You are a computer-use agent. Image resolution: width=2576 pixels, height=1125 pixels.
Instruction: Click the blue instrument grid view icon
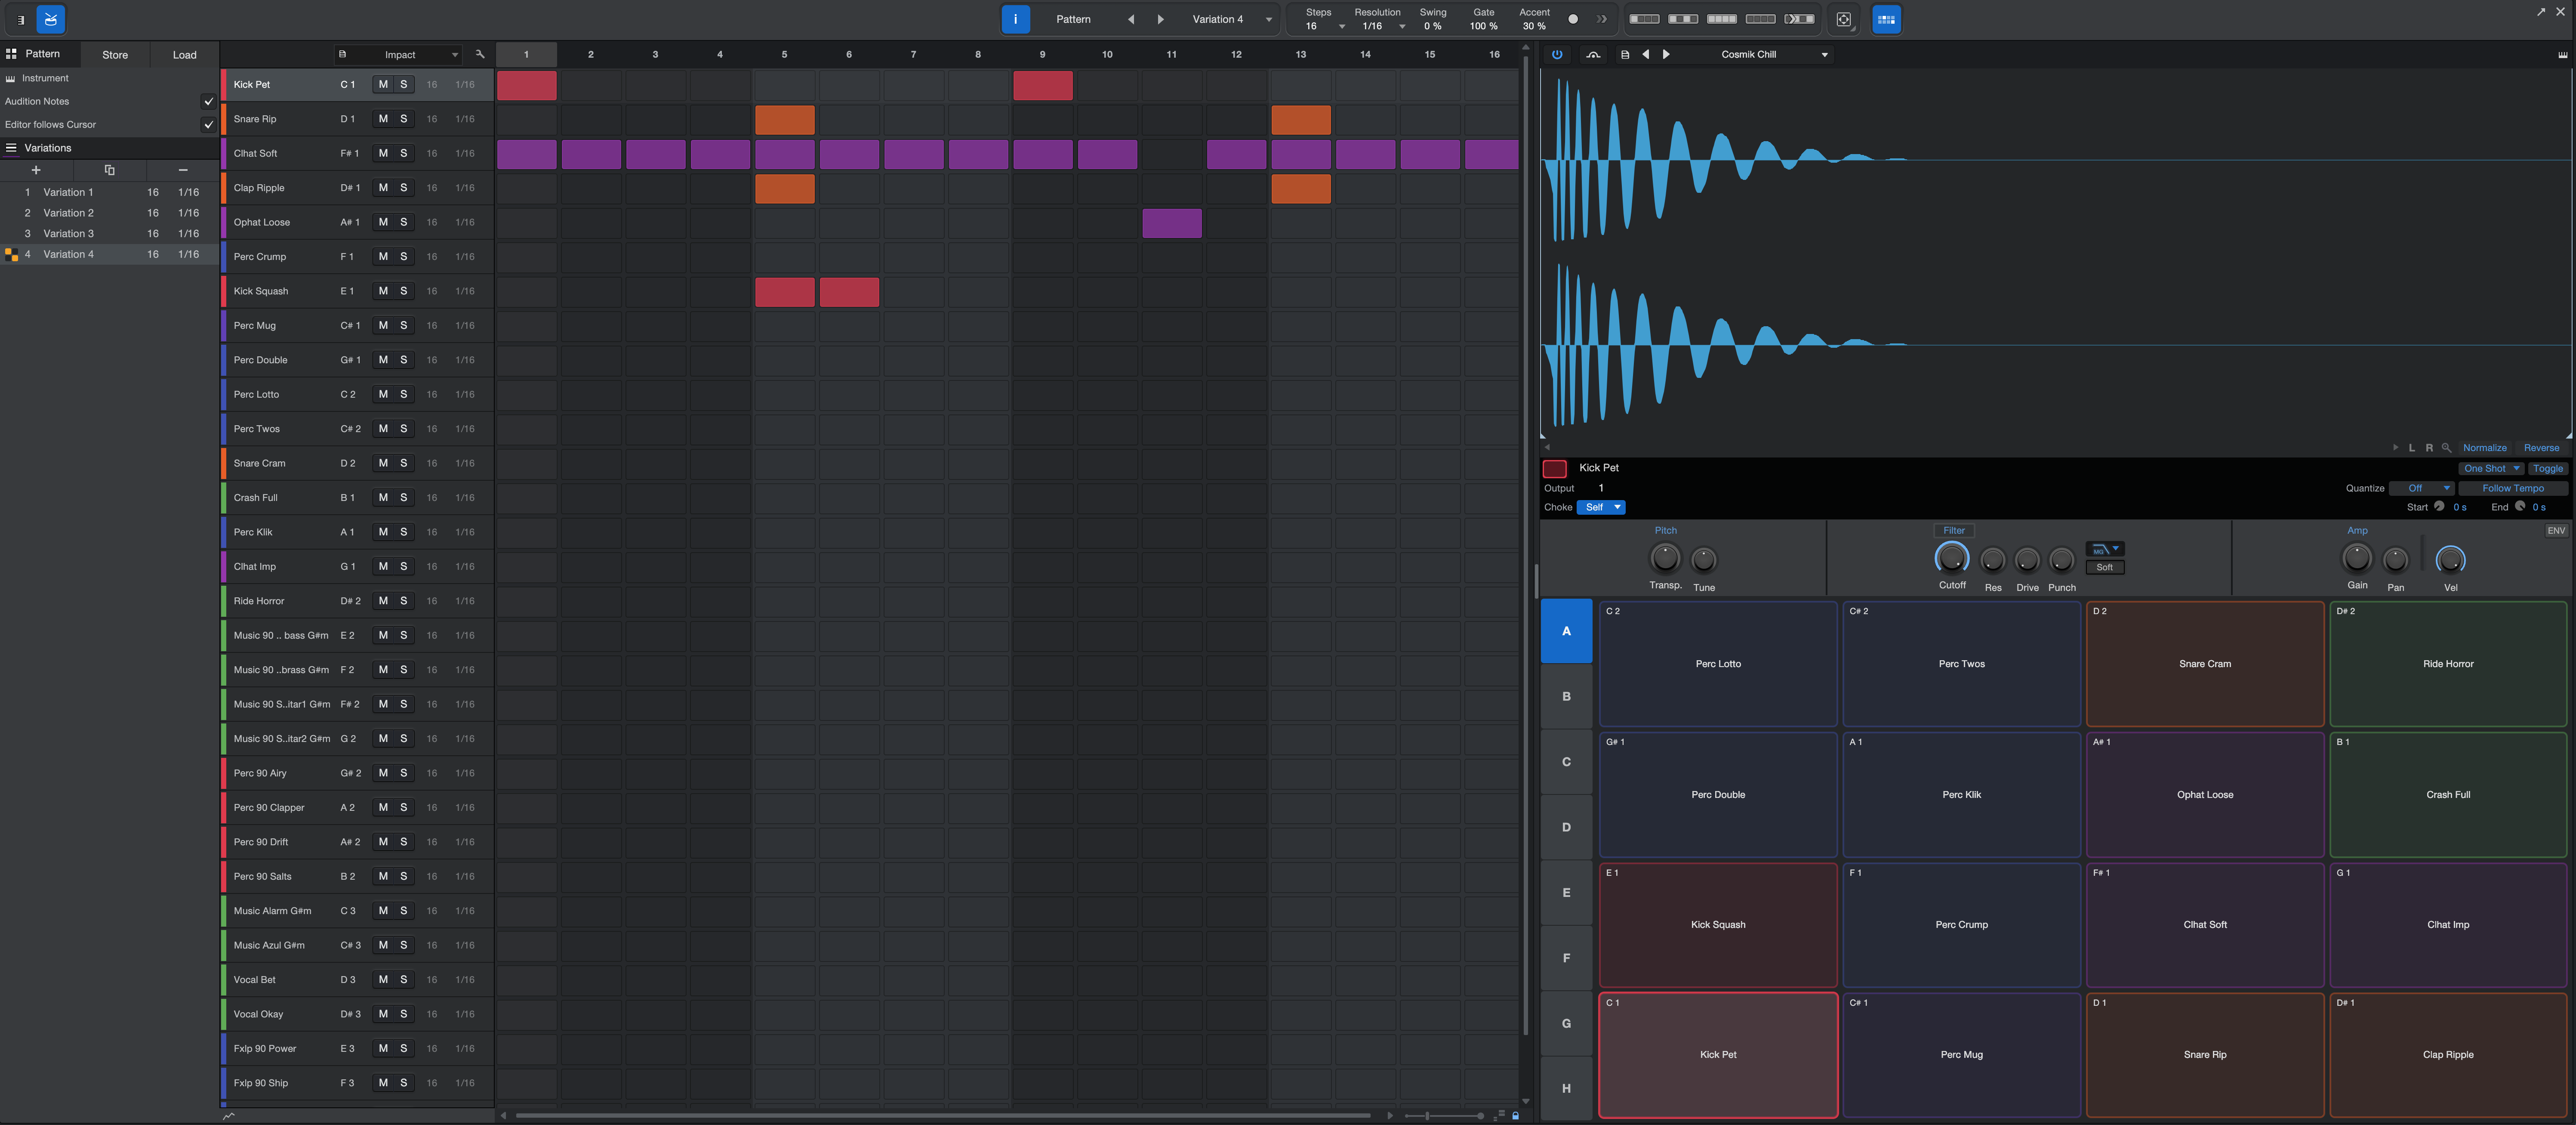[1886, 19]
